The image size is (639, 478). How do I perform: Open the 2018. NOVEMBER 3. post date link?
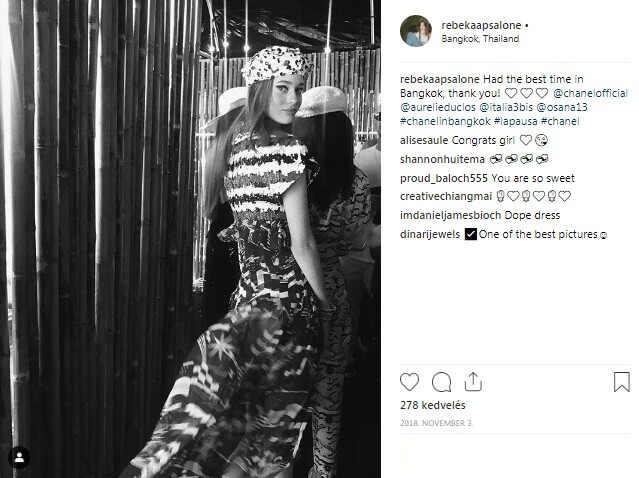436,423
